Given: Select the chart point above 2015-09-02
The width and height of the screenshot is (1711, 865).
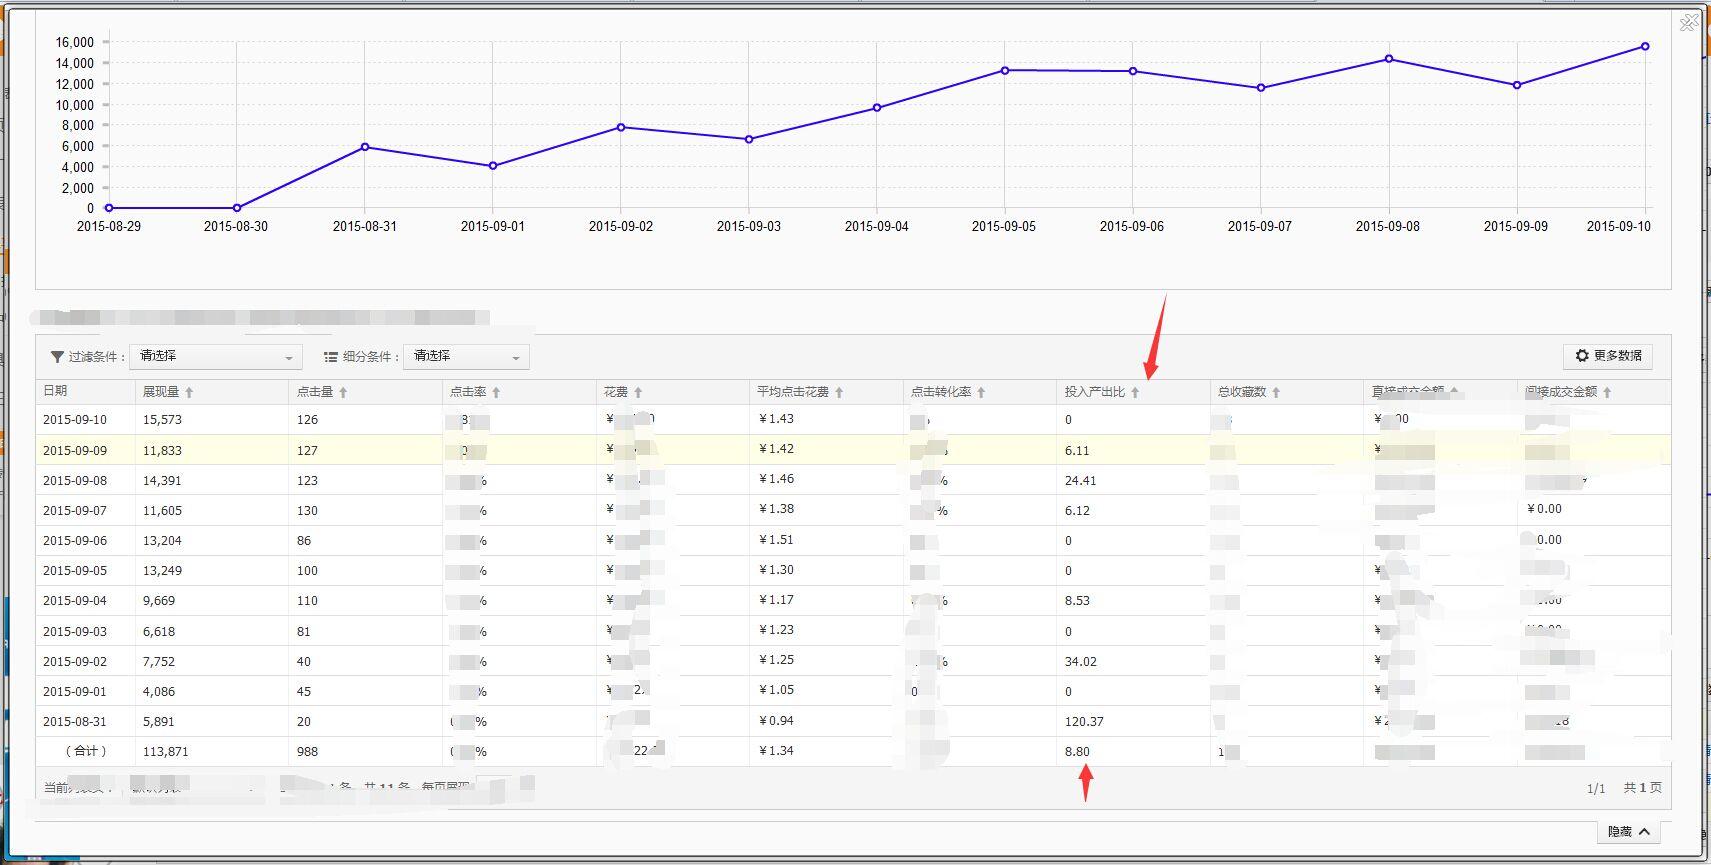Looking at the screenshot, I should (621, 127).
